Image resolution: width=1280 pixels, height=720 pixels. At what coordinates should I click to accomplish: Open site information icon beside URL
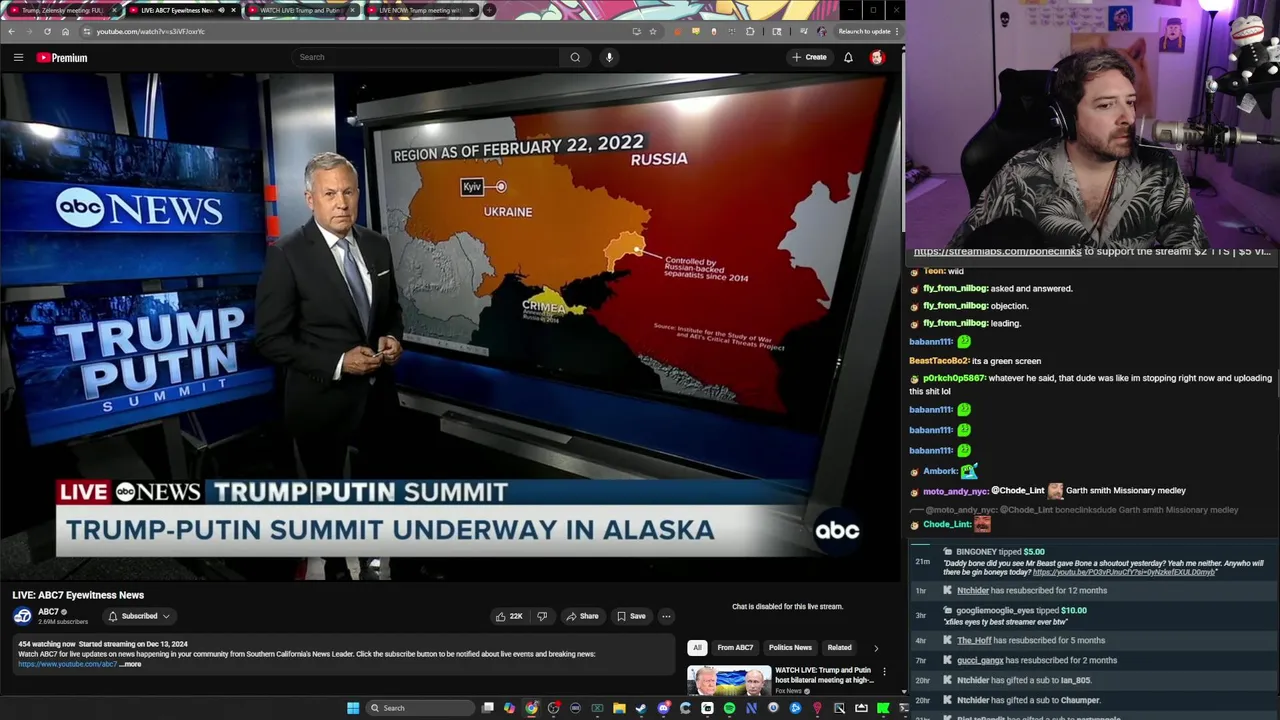click(87, 31)
